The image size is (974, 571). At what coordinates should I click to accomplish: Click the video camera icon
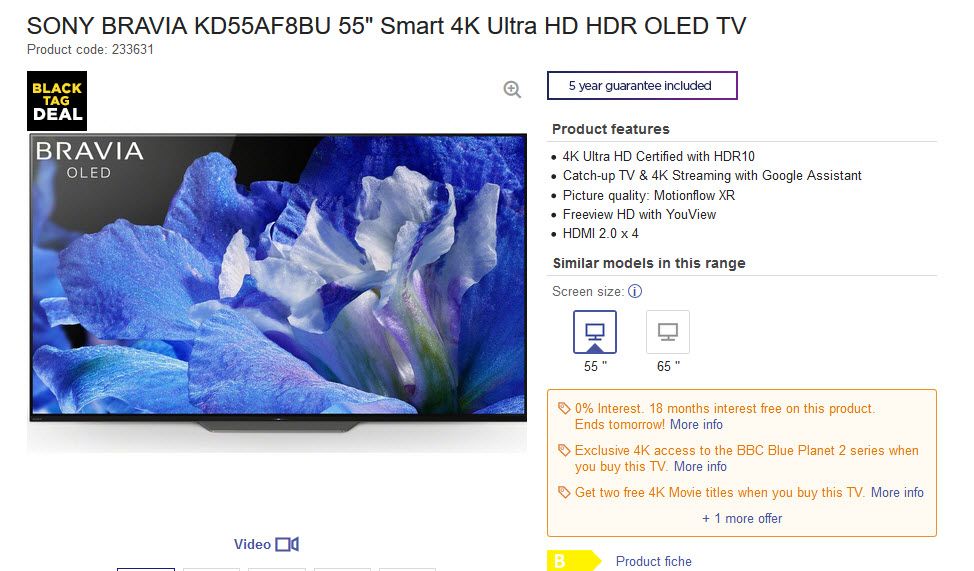coord(287,544)
